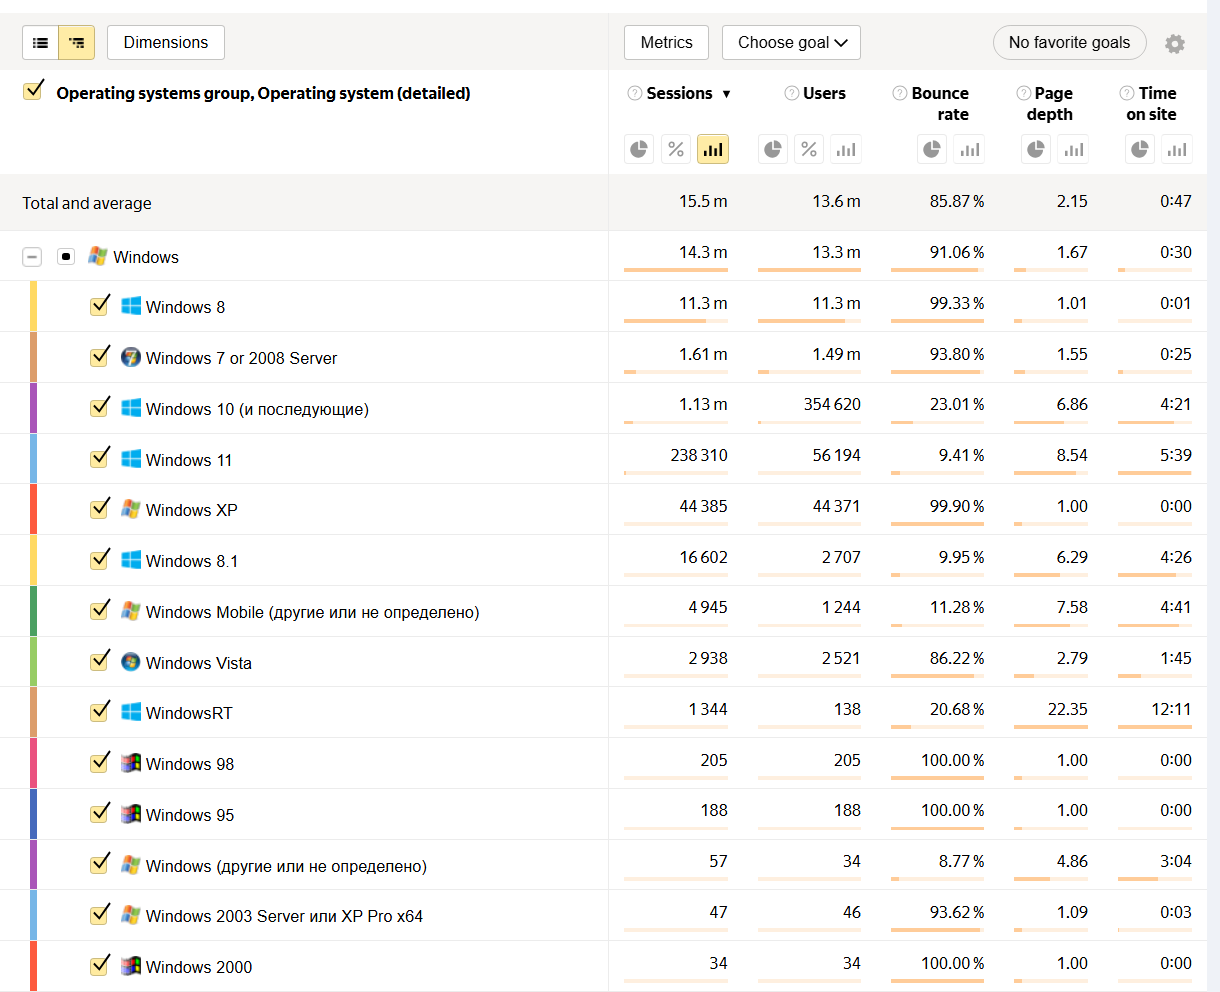Show Page depth pie chart icon
This screenshot has height=992, width=1220.
point(1036,149)
